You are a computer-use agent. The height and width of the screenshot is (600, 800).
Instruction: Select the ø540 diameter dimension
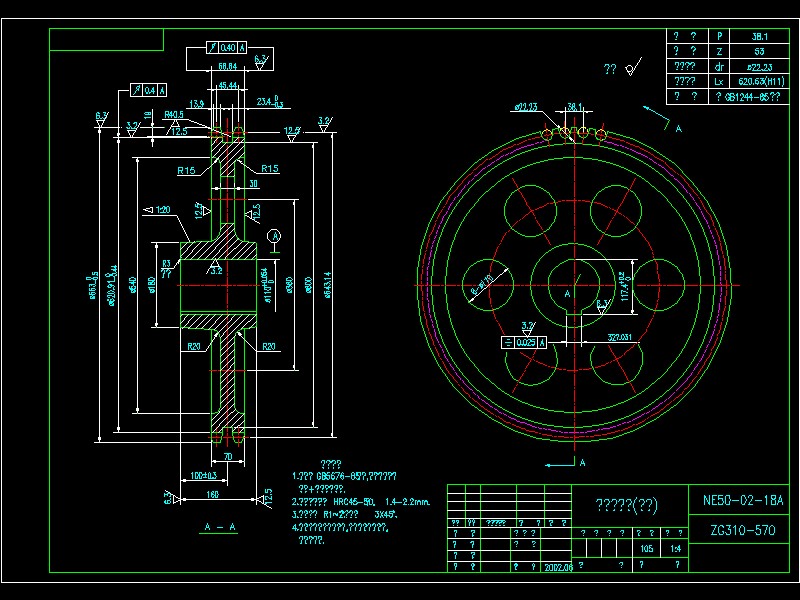coord(133,285)
